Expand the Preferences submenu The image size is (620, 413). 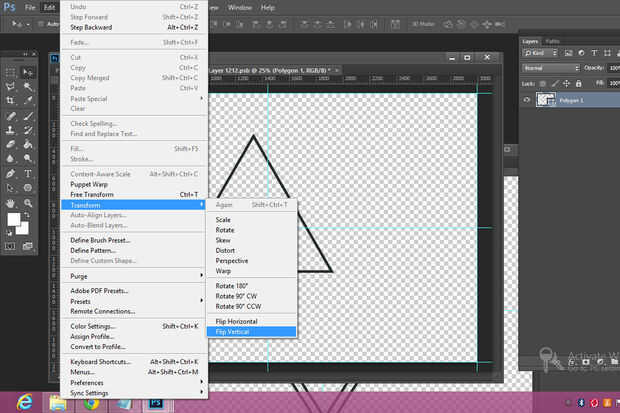coord(134,383)
